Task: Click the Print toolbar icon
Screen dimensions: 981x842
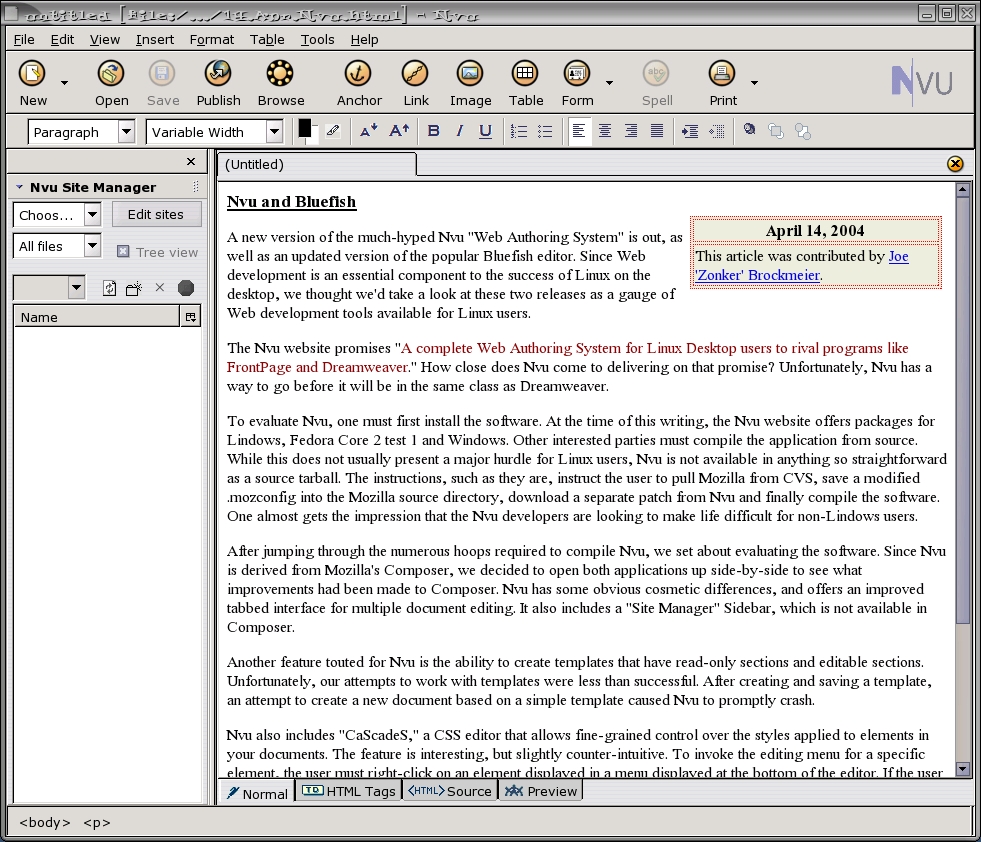Action: [722, 75]
